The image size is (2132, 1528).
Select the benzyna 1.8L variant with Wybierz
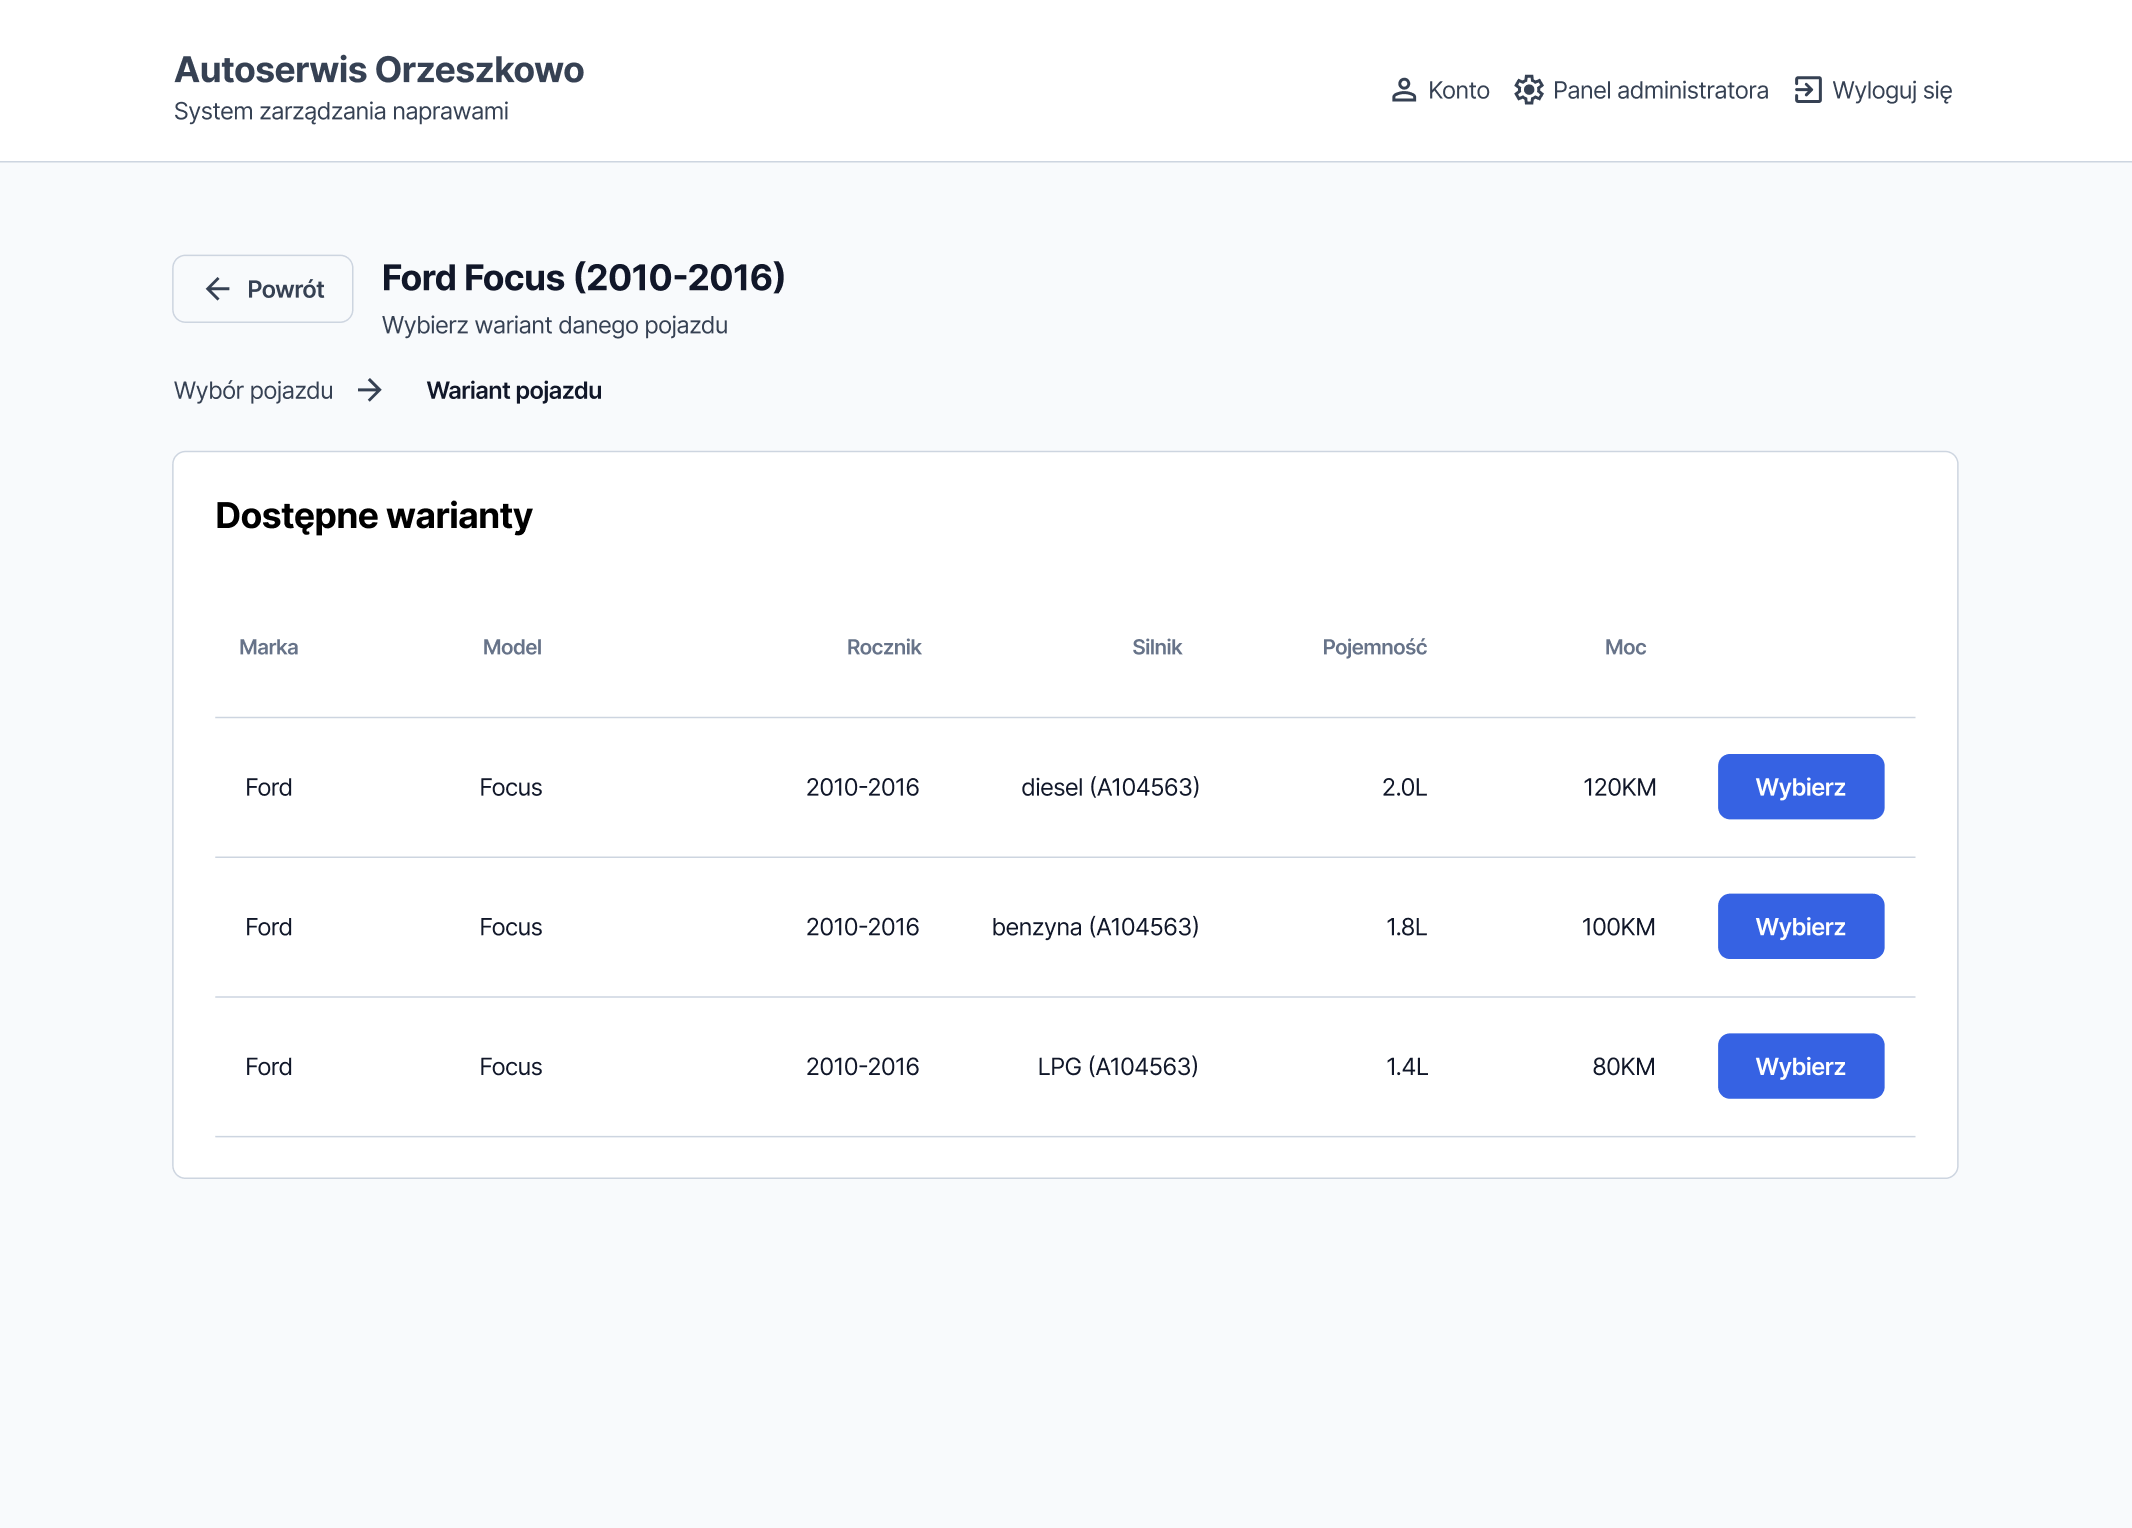click(1801, 927)
